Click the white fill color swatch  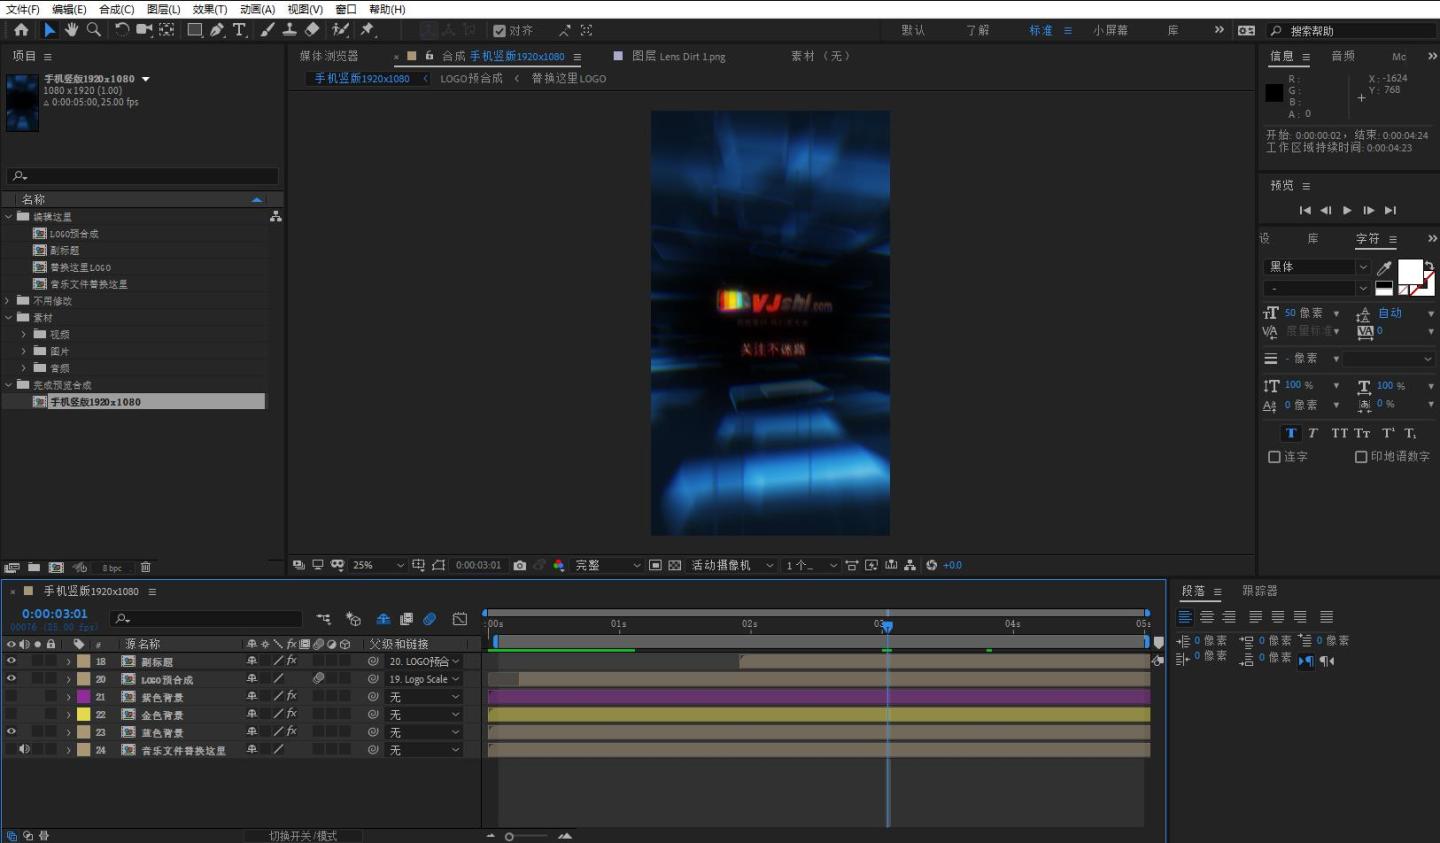pos(1410,272)
